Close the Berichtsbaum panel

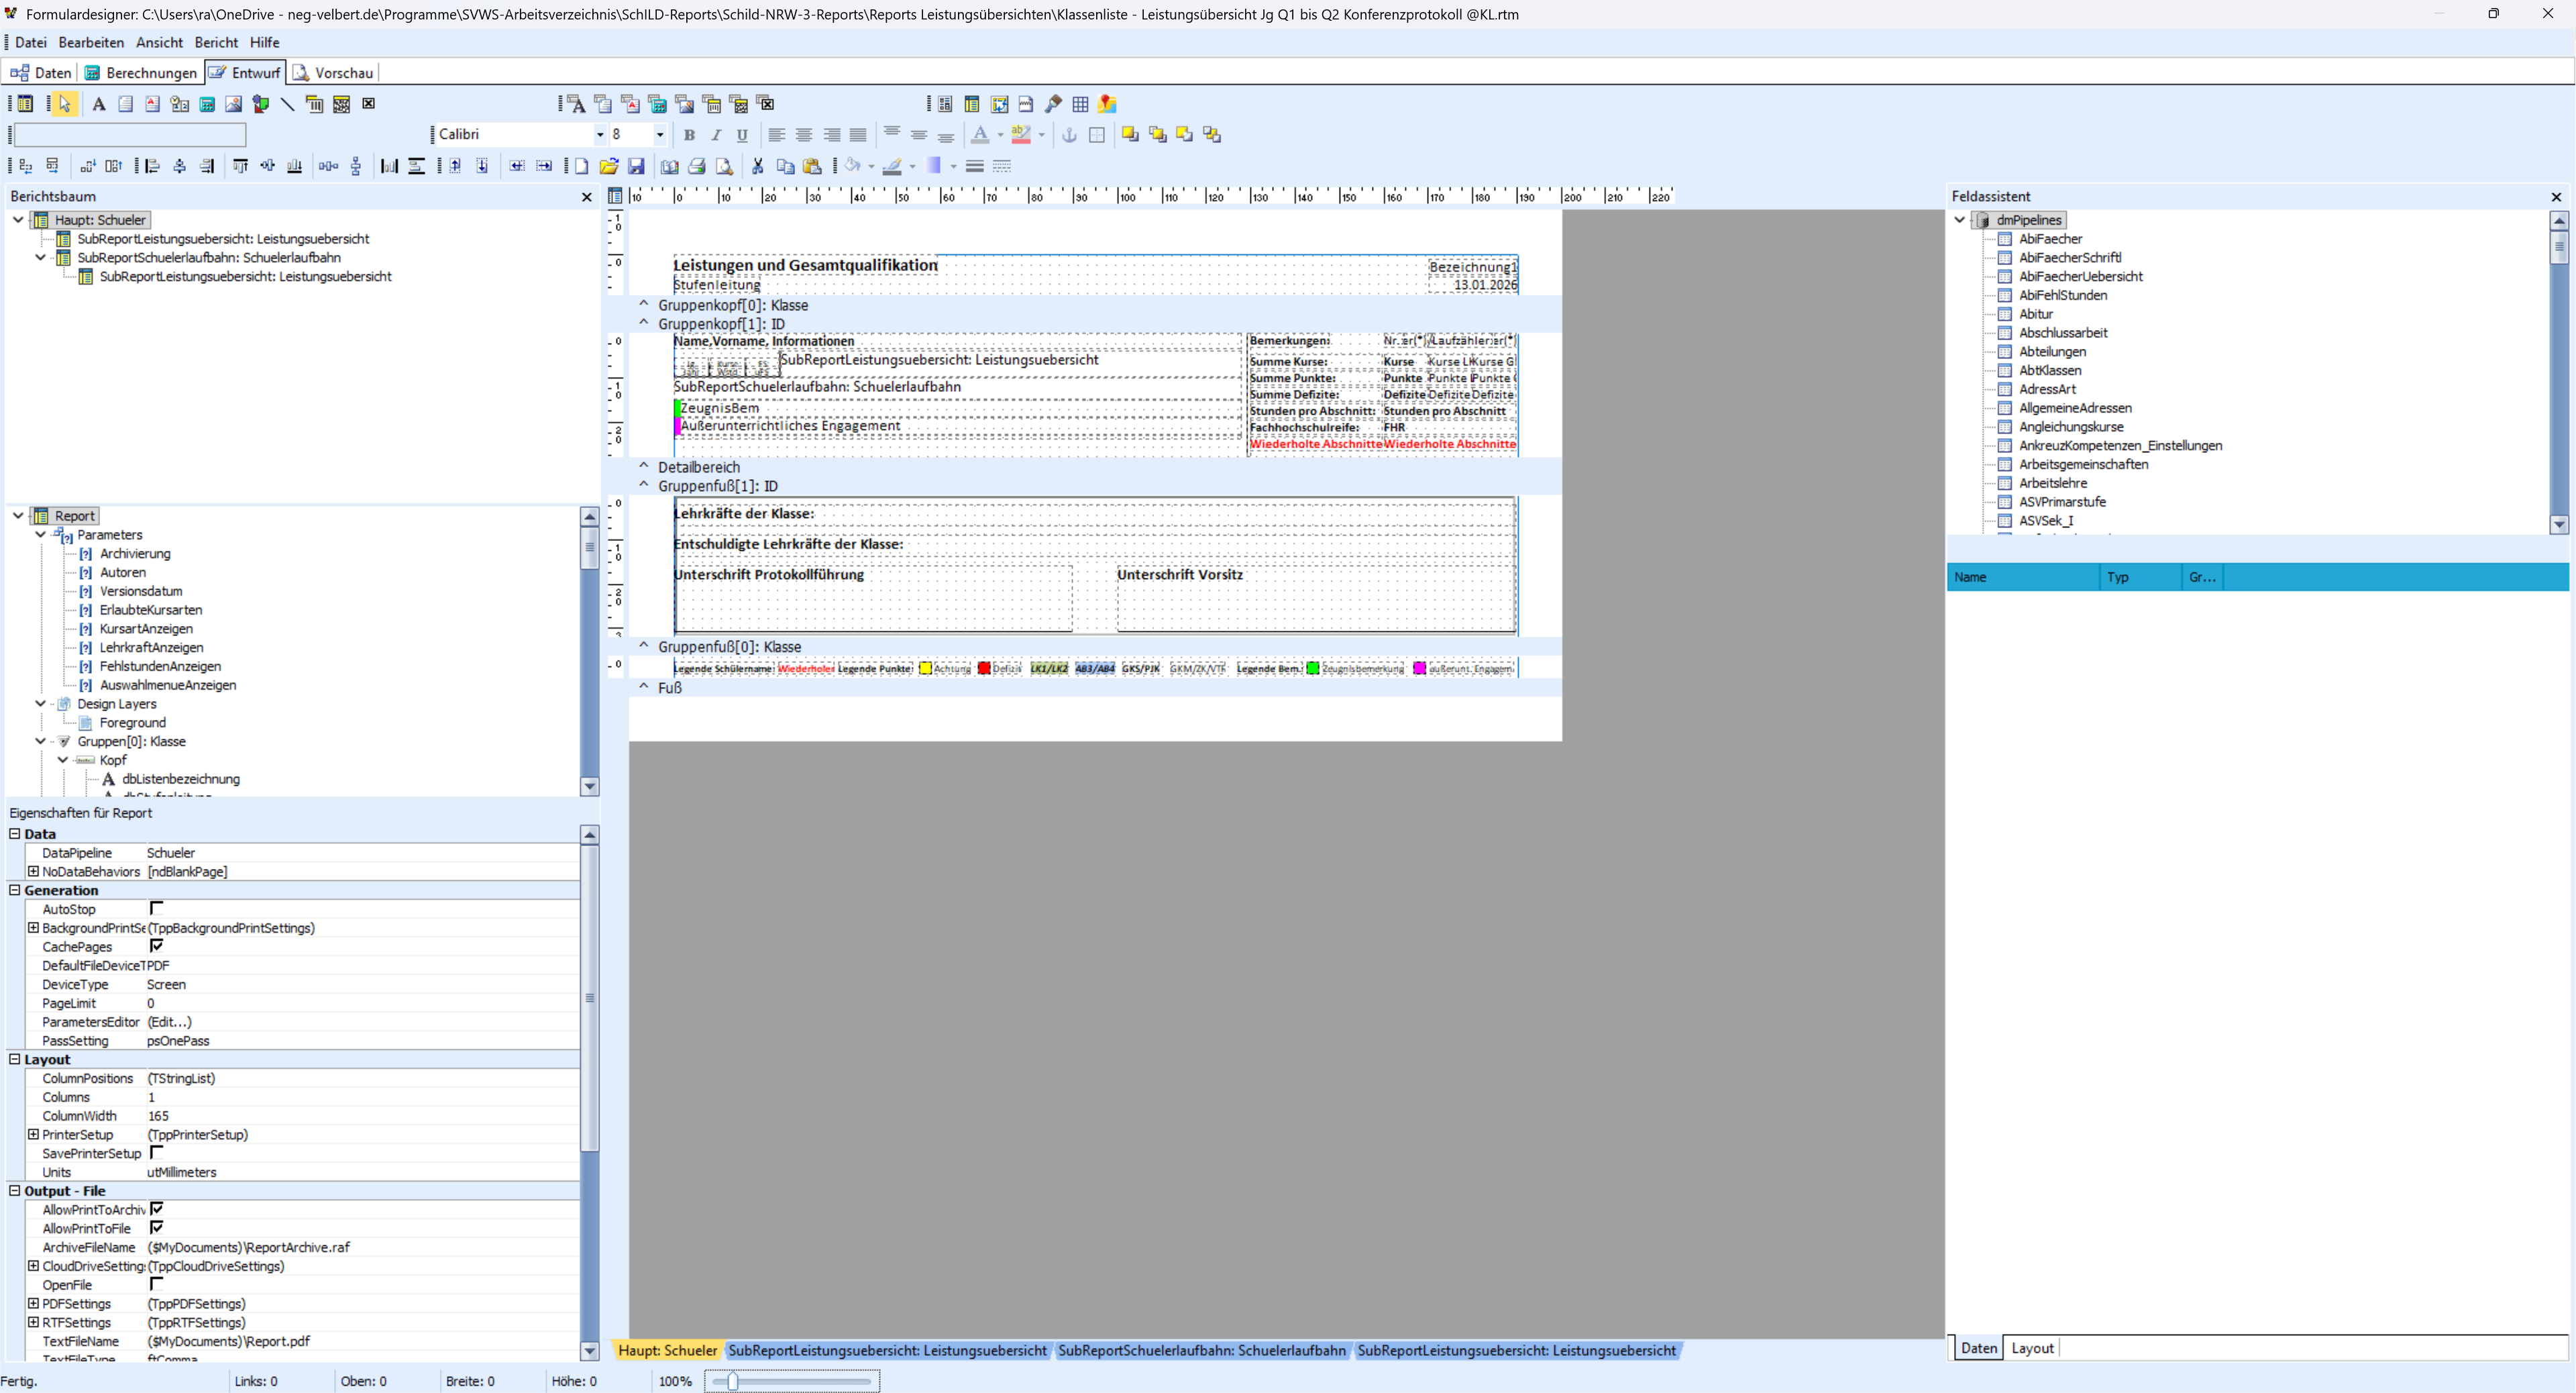click(x=587, y=197)
